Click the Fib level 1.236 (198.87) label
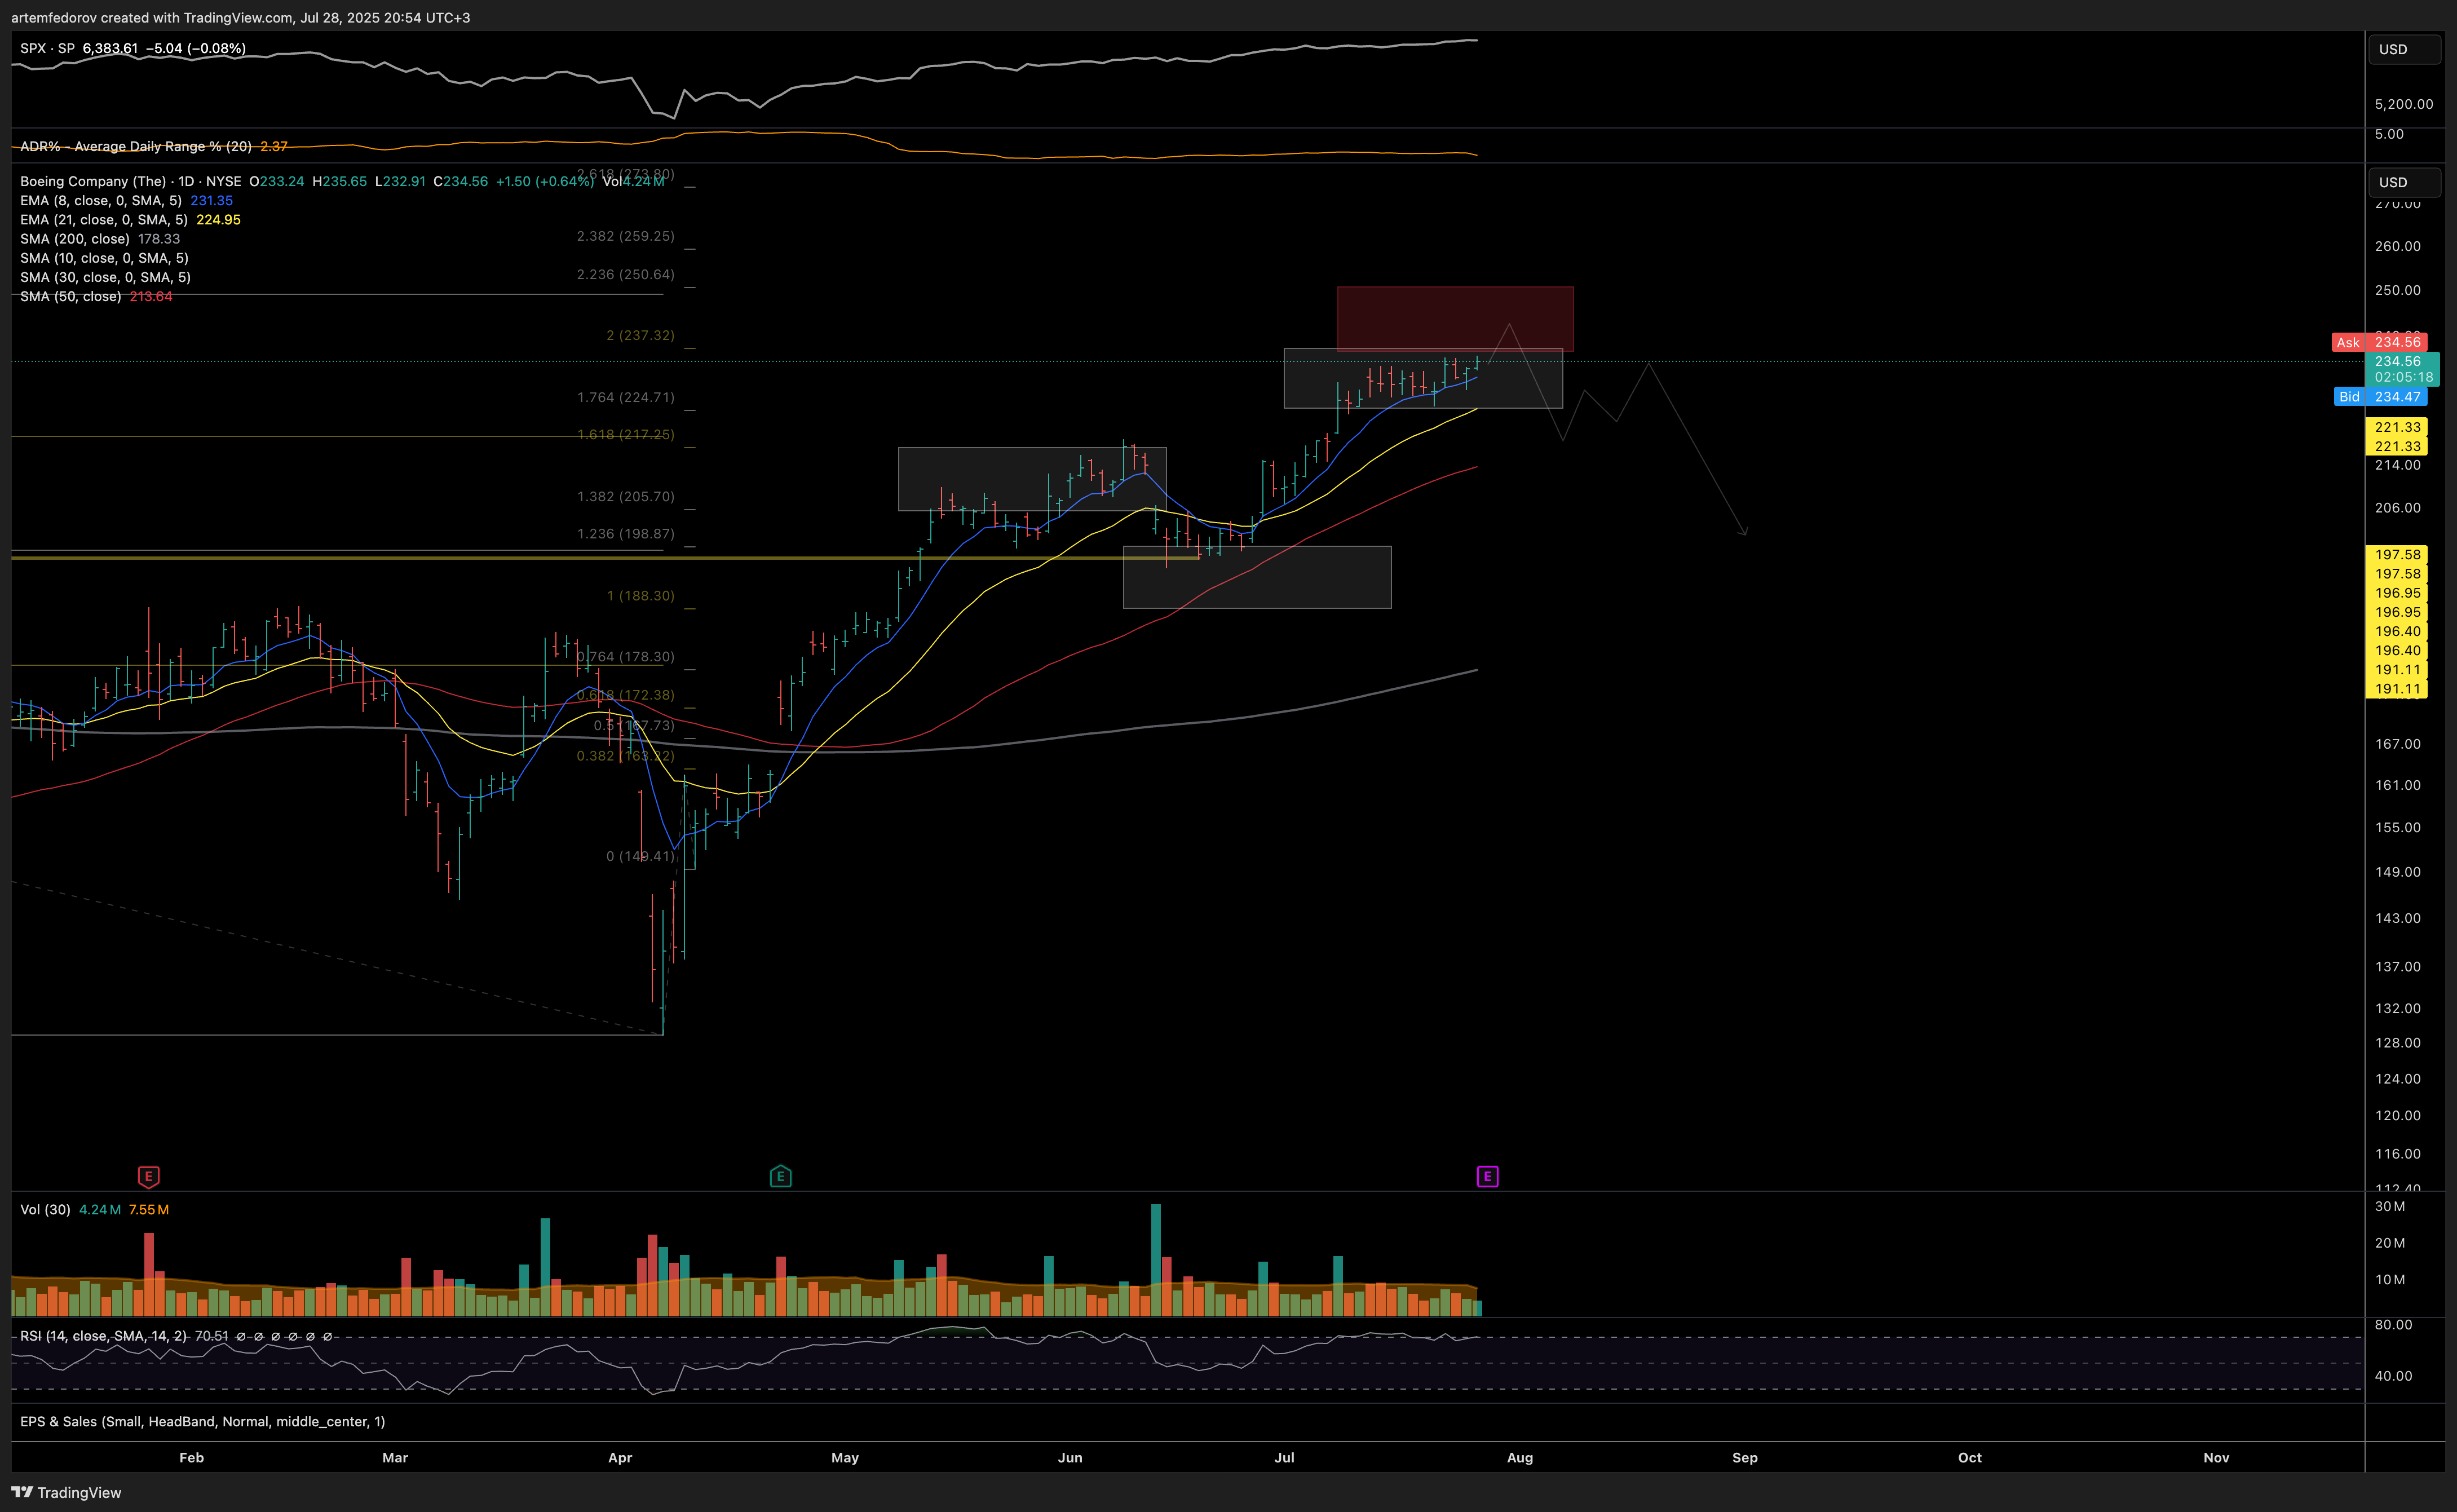Screen dimensions: 2457x1512 [625, 533]
